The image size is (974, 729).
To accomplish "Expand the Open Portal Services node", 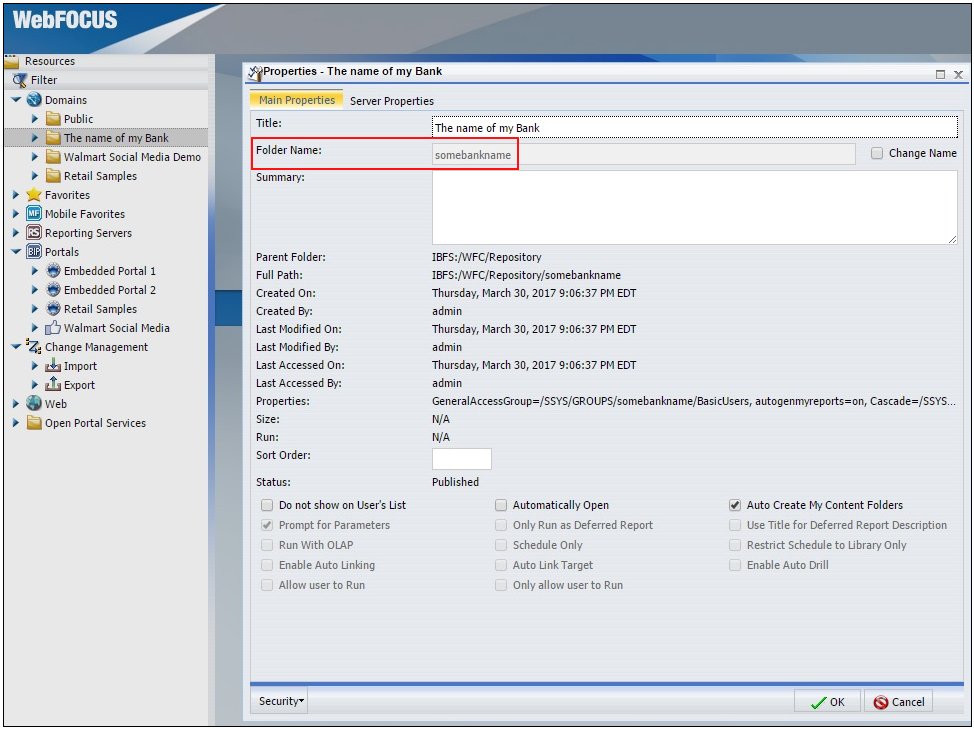I will click(x=16, y=422).
